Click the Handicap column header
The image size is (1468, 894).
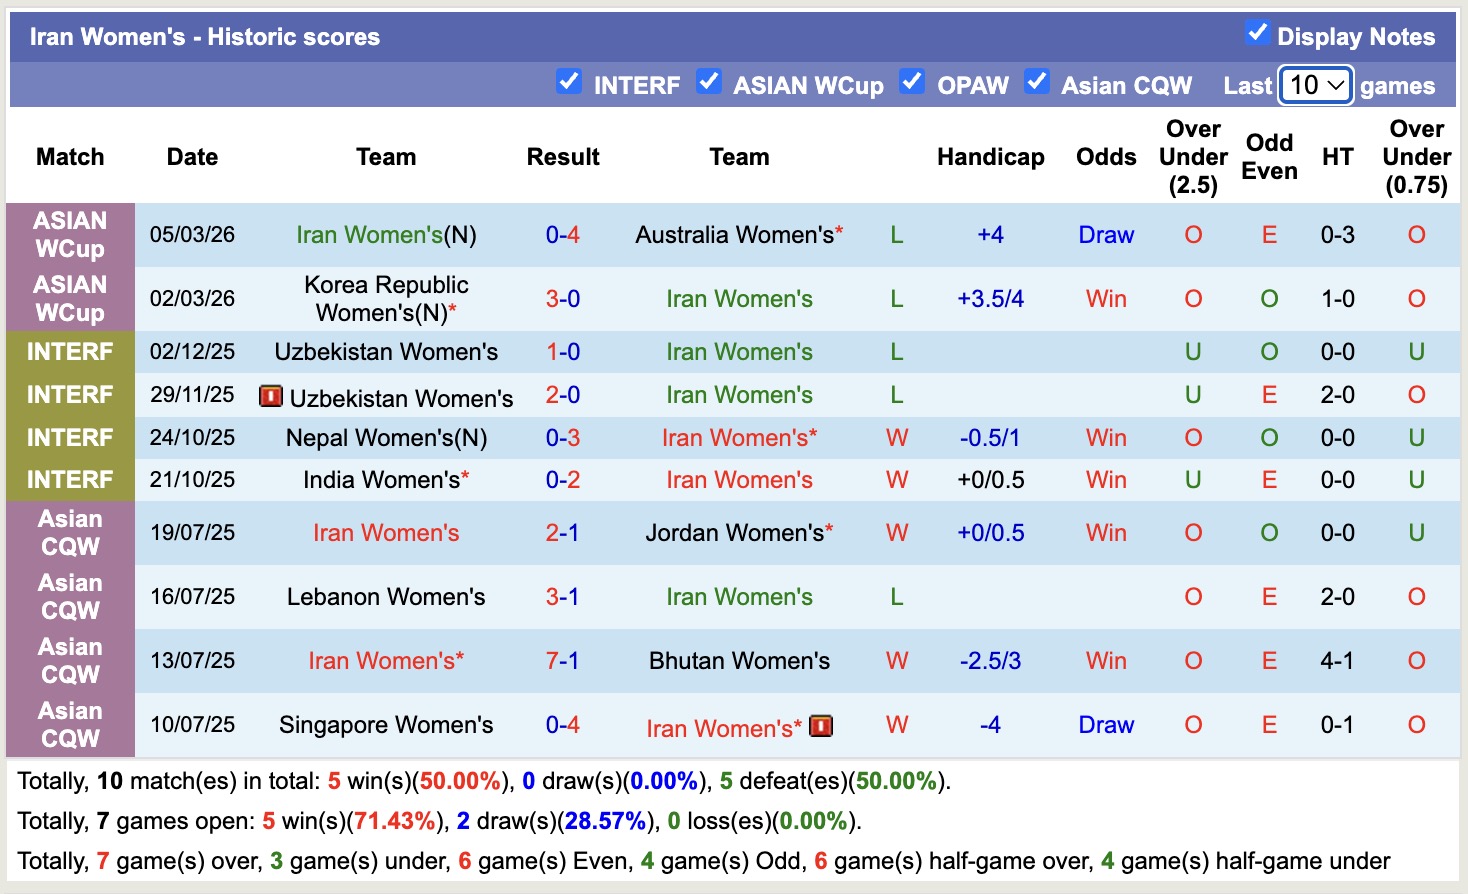point(991,157)
